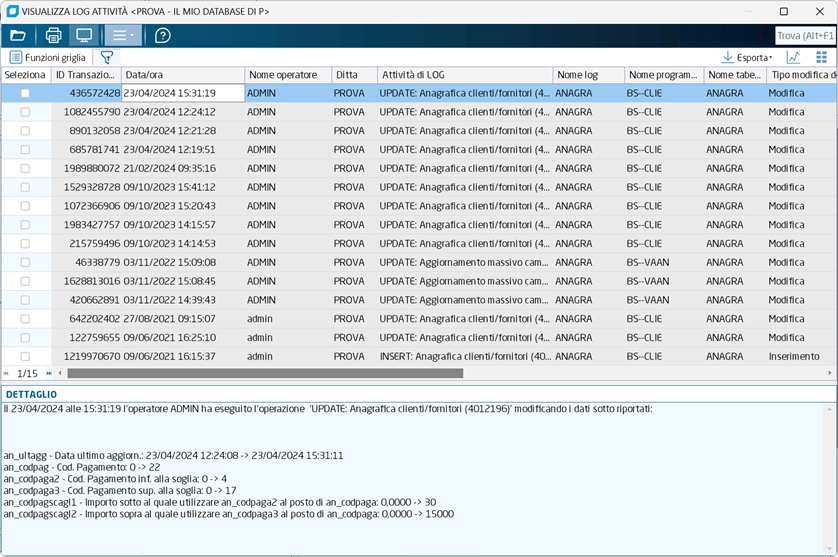Click Nome program... column header
The image size is (838, 557).
click(664, 75)
